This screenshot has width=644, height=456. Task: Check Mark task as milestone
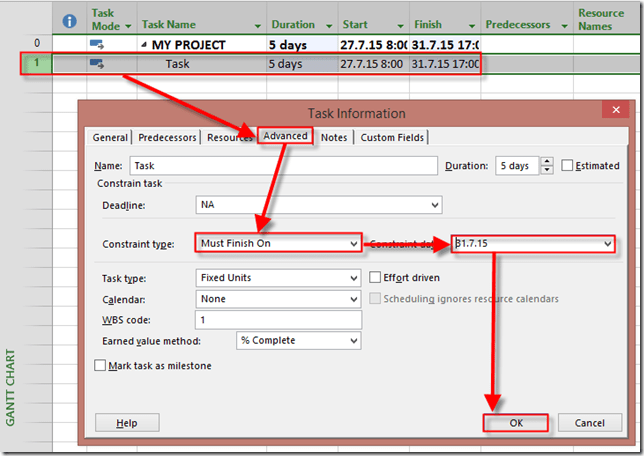[x=100, y=366]
